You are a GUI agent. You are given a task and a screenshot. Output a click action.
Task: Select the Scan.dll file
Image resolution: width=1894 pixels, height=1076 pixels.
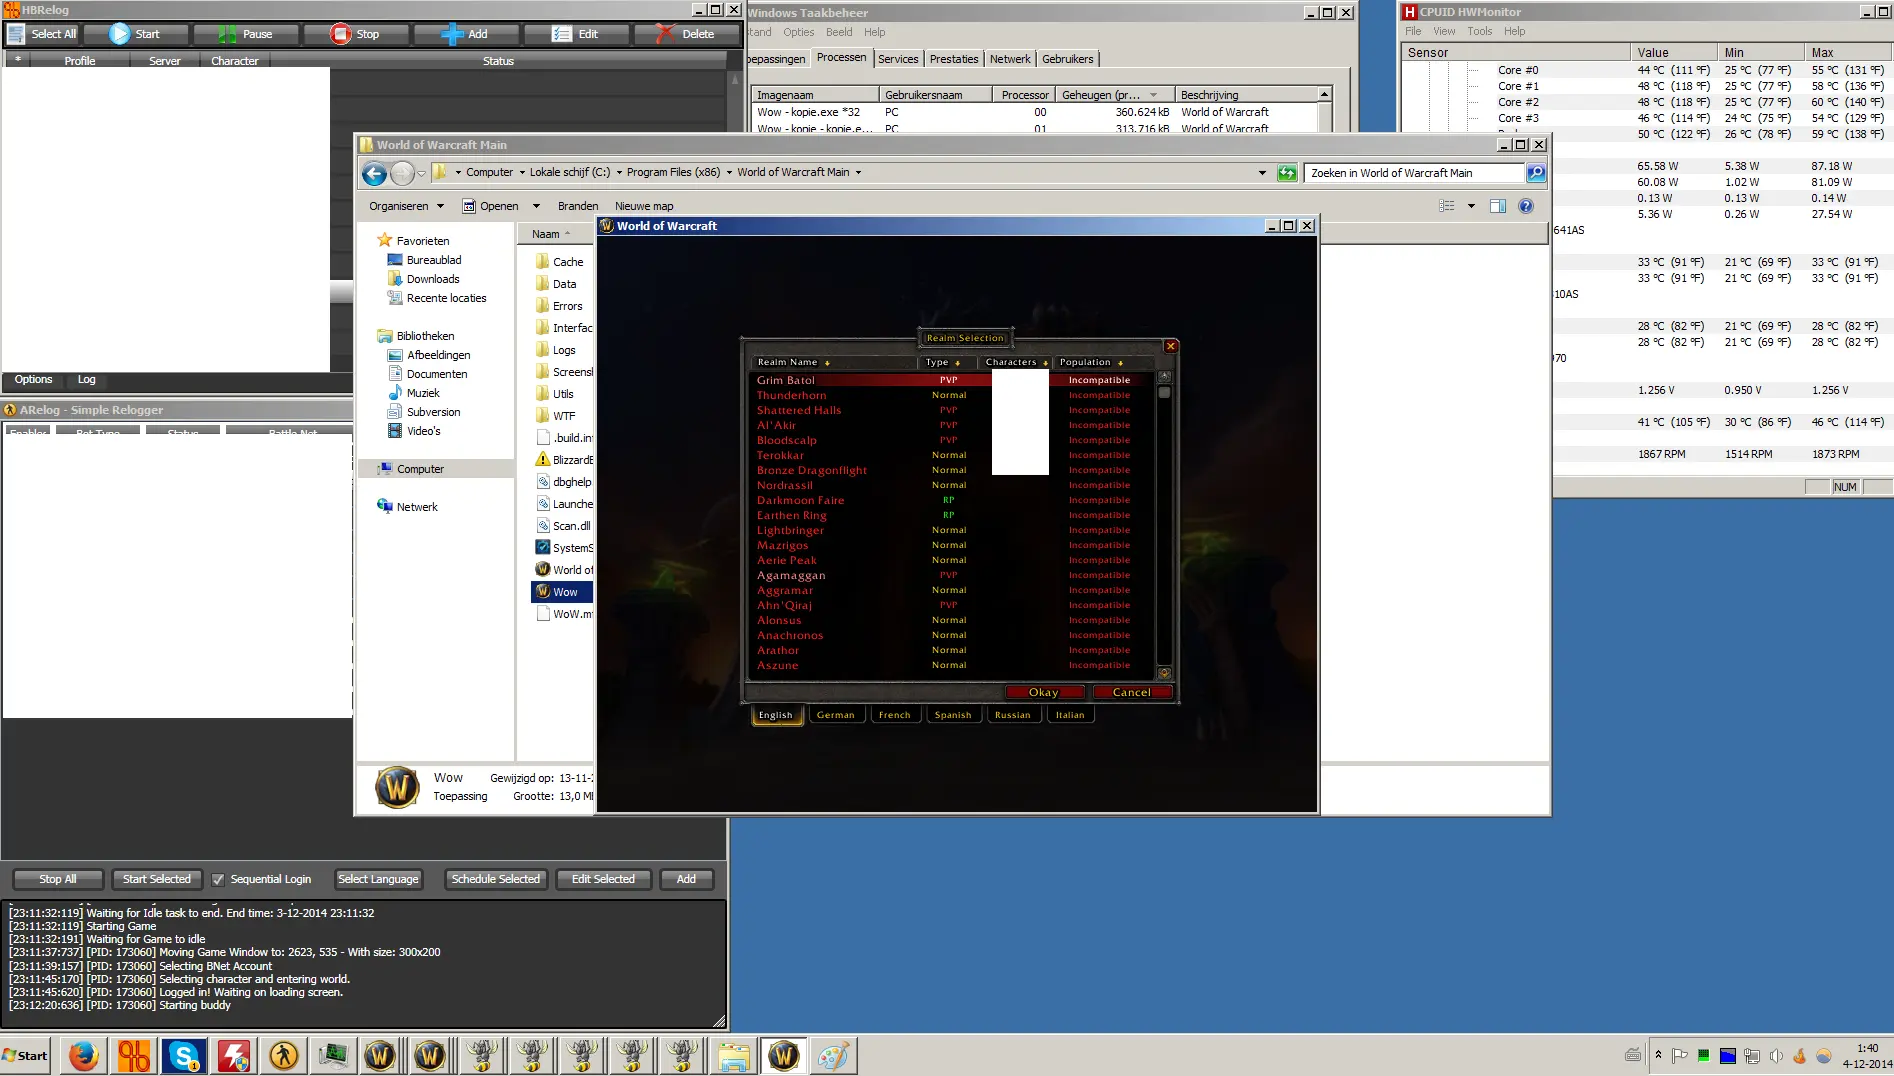click(x=570, y=526)
